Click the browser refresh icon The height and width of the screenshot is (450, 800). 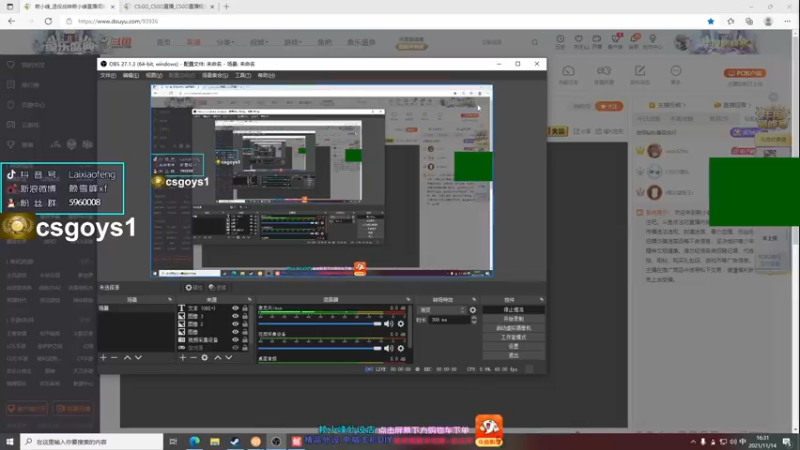[48, 21]
